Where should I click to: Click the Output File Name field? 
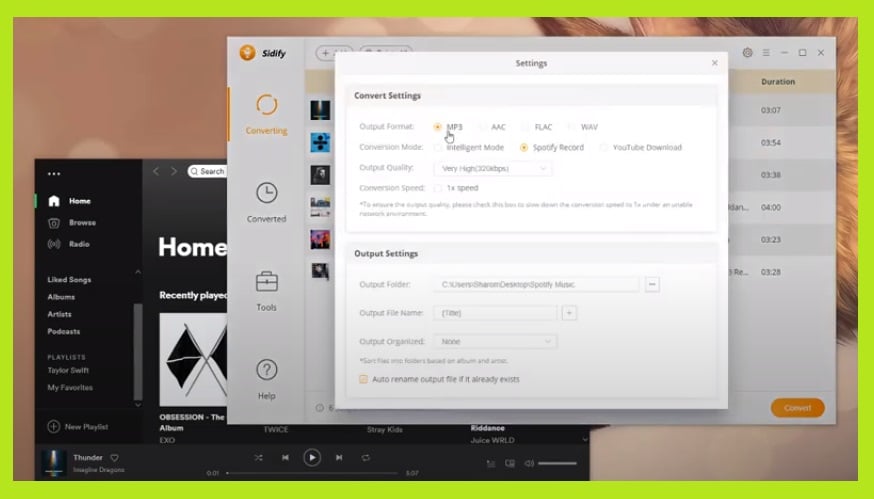point(495,313)
